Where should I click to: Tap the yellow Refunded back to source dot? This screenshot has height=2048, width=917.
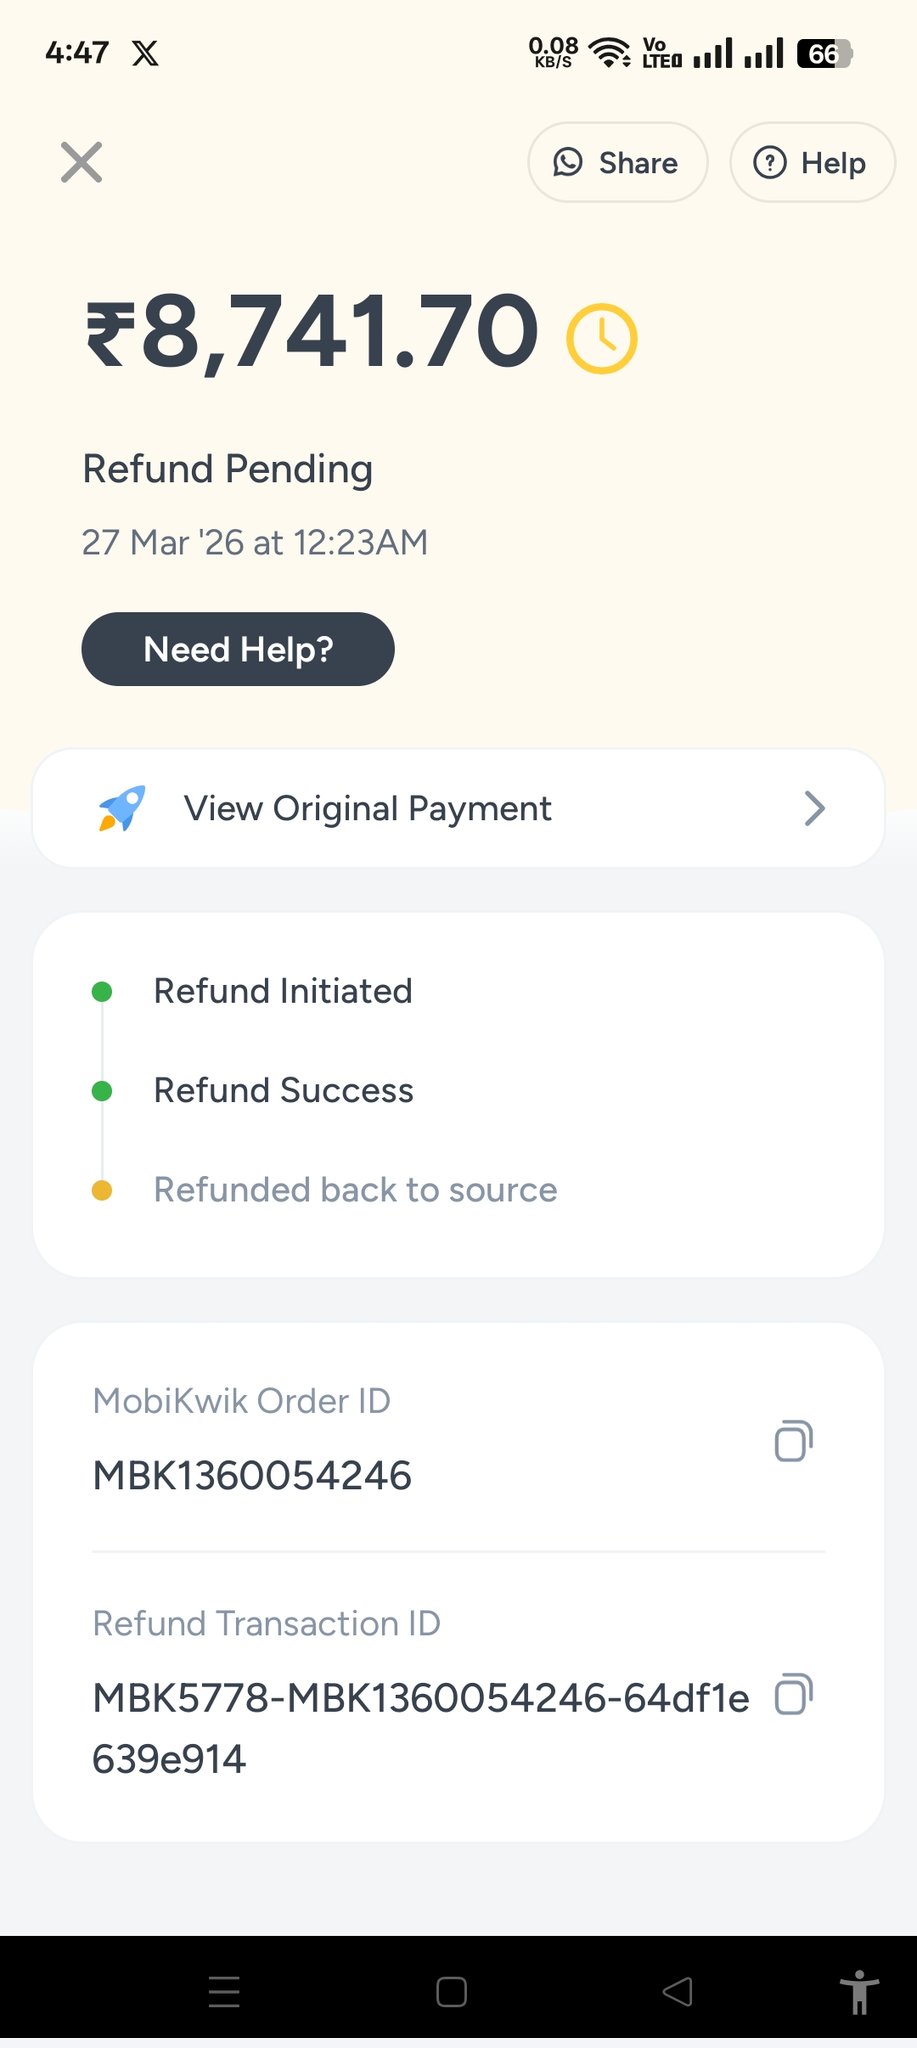[x=102, y=1190]
